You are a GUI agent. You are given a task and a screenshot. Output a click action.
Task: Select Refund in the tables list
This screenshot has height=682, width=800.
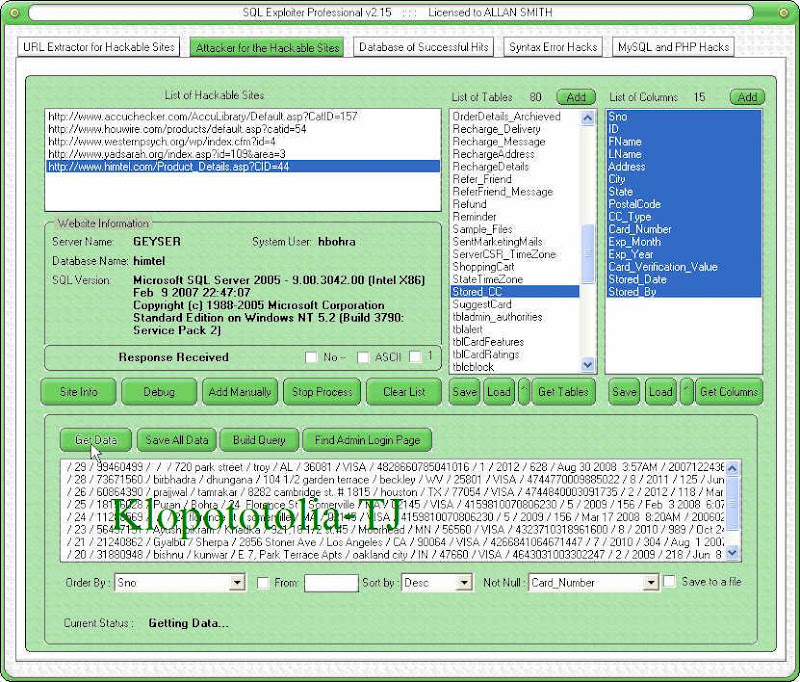tap(515, 204)
